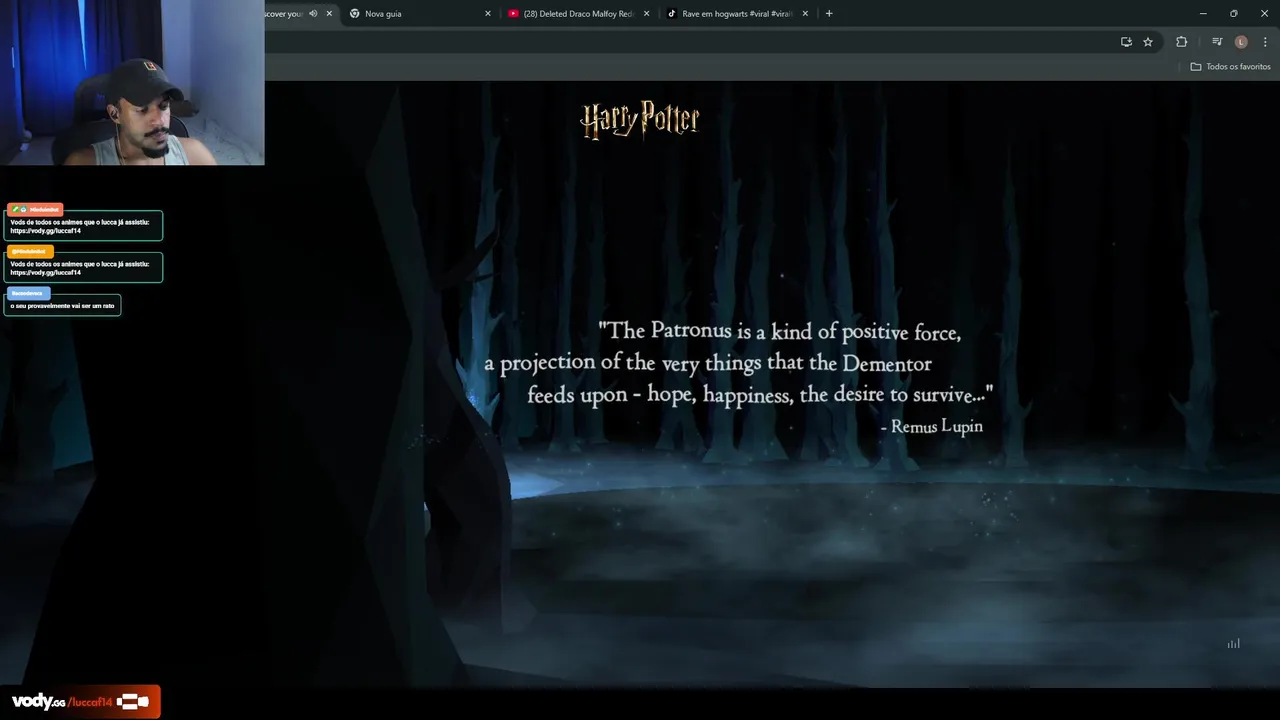Close the Rave em hogwarts tab

point(805,14)
